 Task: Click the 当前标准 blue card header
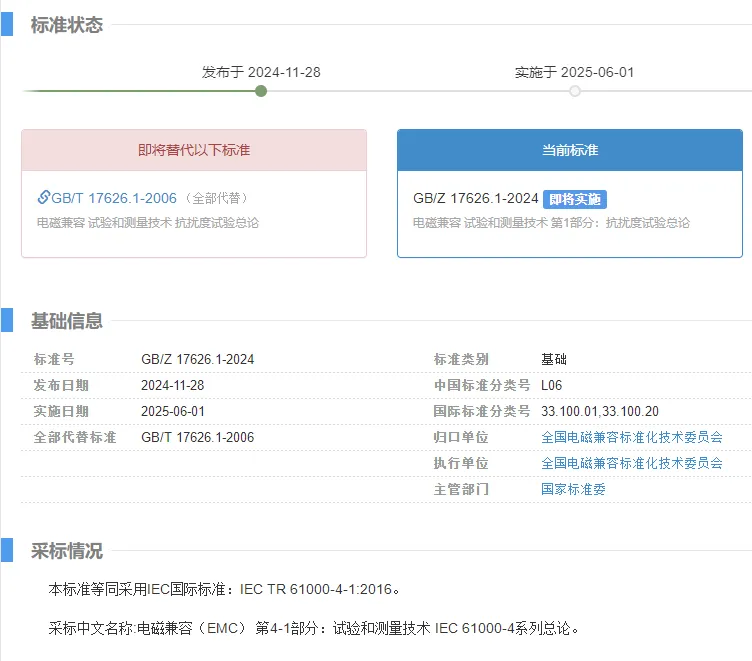coord(570,150)
